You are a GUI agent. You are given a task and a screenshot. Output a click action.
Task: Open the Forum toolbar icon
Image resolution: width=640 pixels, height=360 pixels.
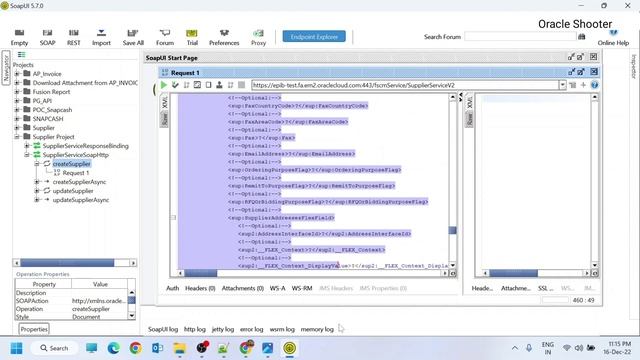[x=164, y=33]
